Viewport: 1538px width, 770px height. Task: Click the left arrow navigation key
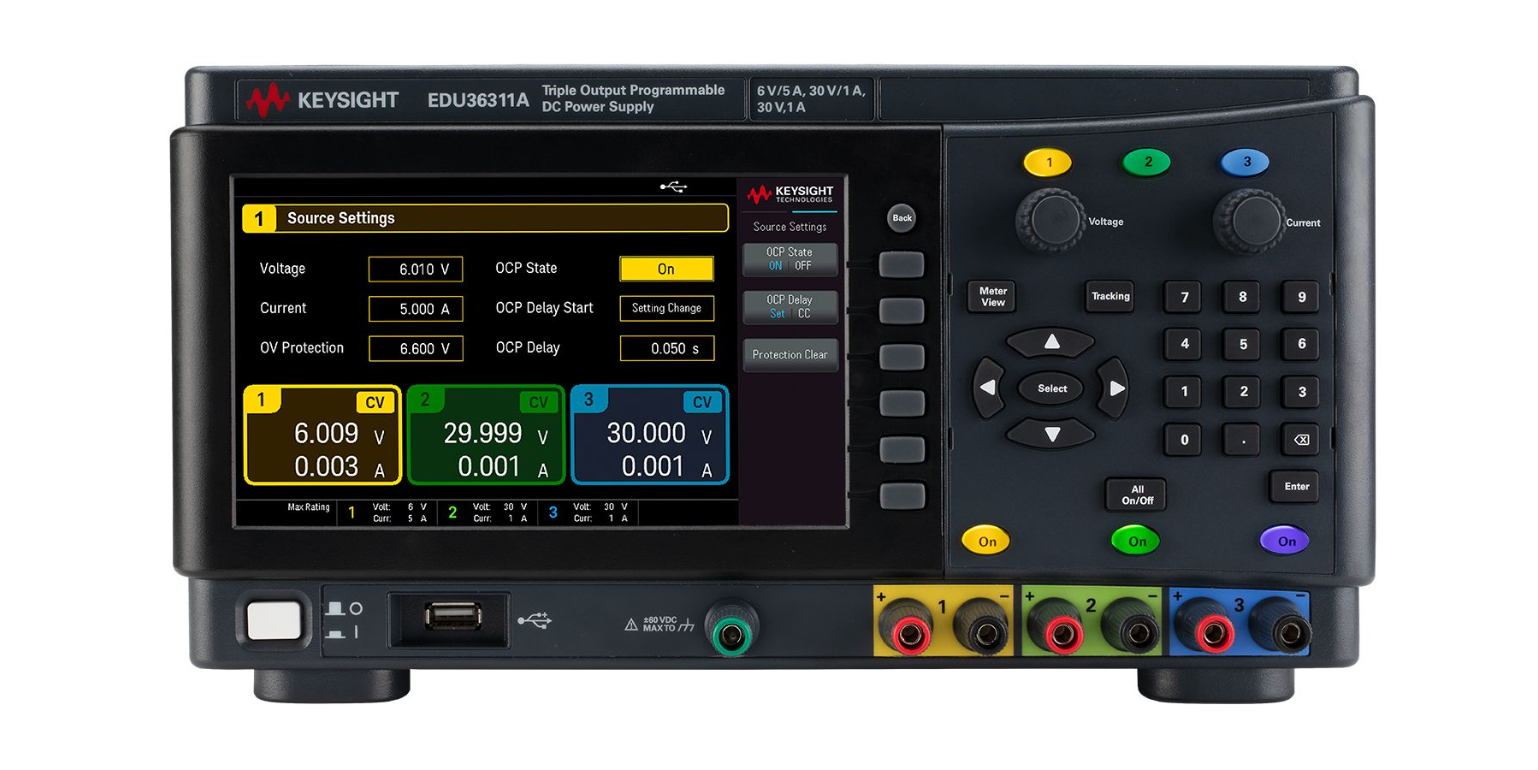point(989,388)
